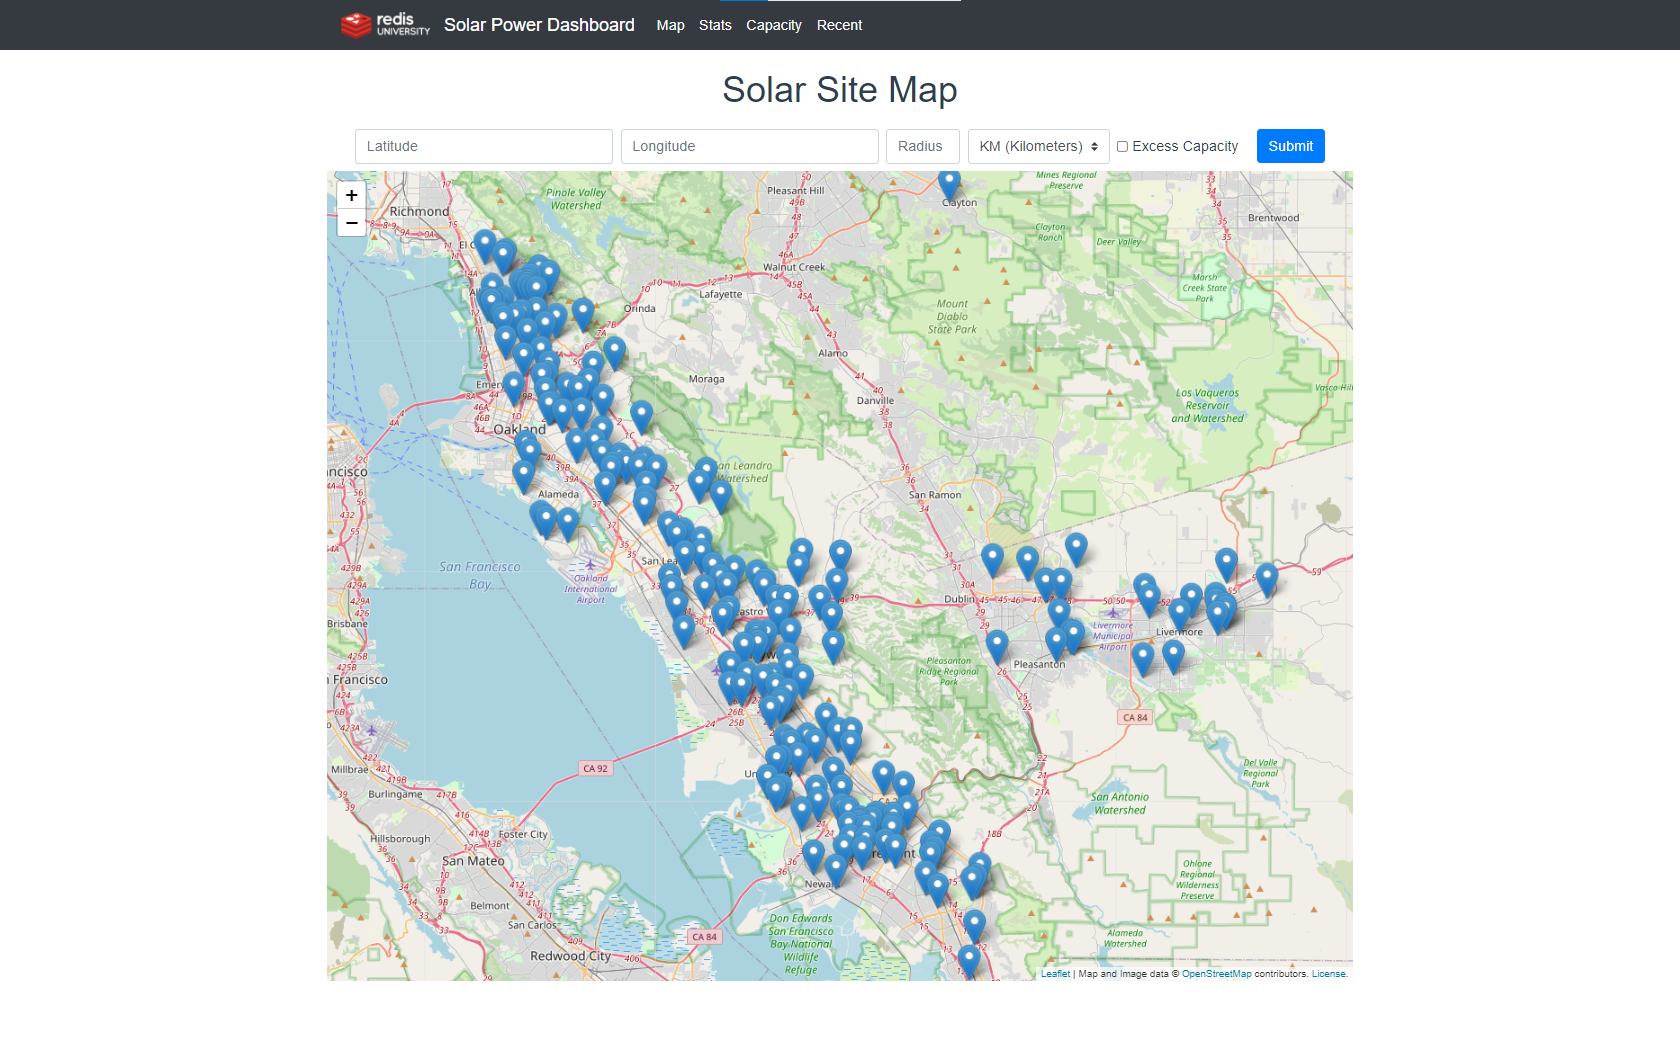Click the Foster City map label
This screenshot has height=1050, width=1680.
pyautogui.click(x=523, y=834)
